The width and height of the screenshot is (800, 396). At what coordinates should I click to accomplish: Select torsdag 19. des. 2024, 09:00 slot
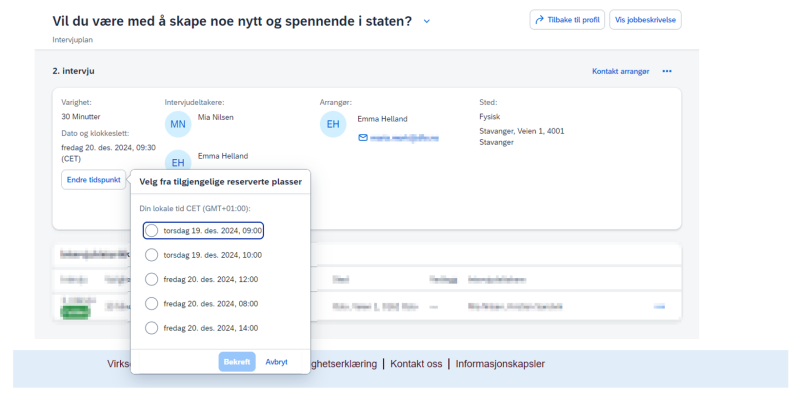pyautogui.click(x=203, y=231)
